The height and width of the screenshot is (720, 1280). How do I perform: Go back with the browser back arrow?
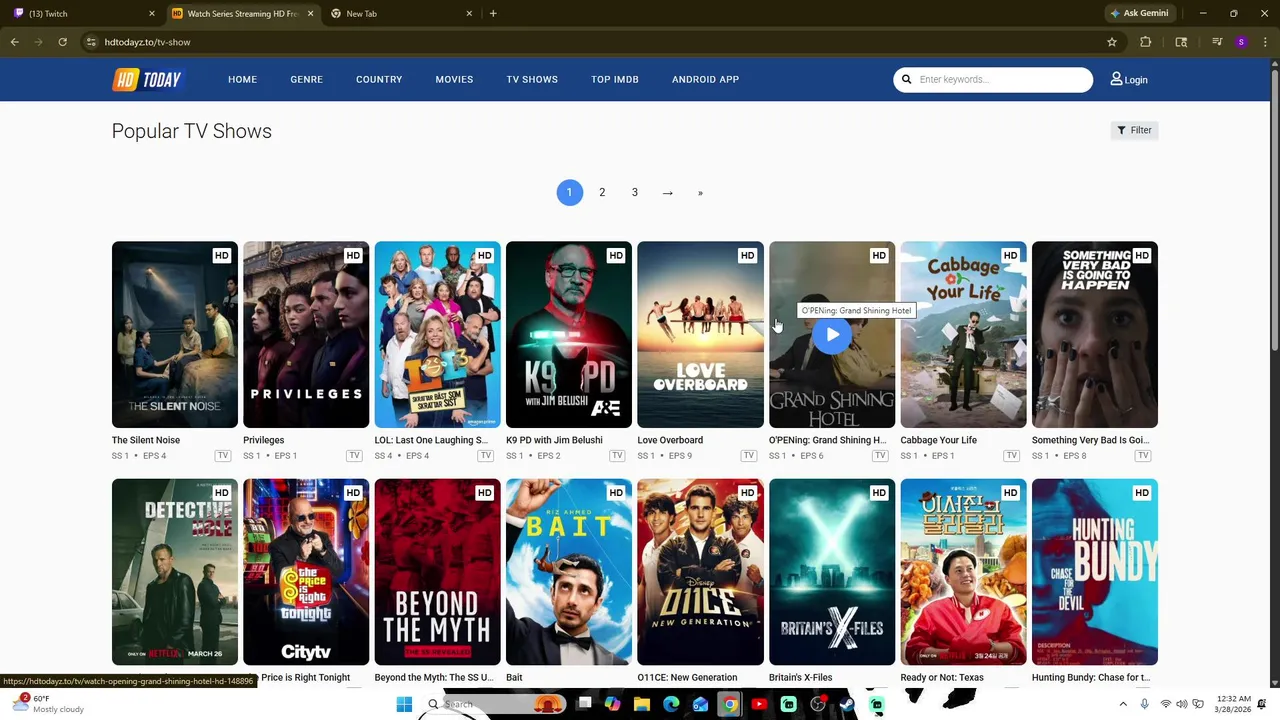pos(14,42)
